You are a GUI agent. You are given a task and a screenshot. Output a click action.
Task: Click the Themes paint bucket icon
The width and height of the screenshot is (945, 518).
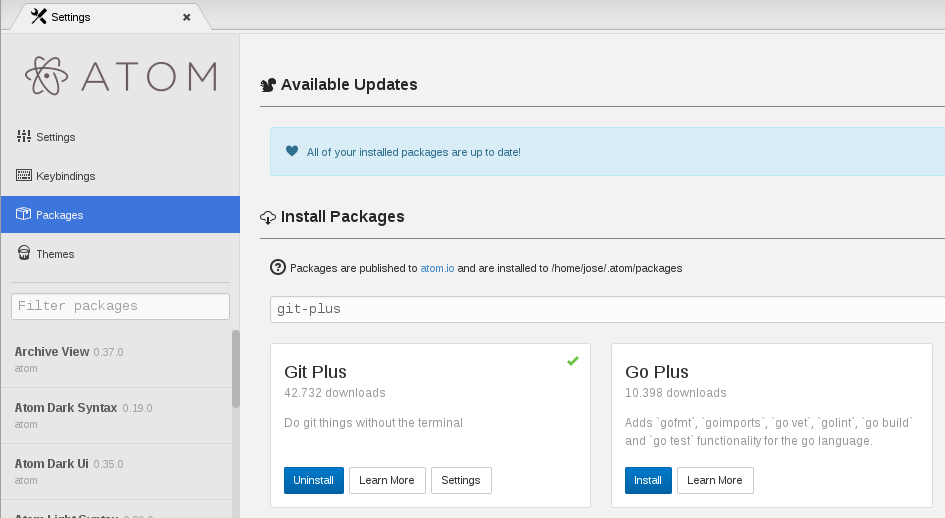coord(24,253)
